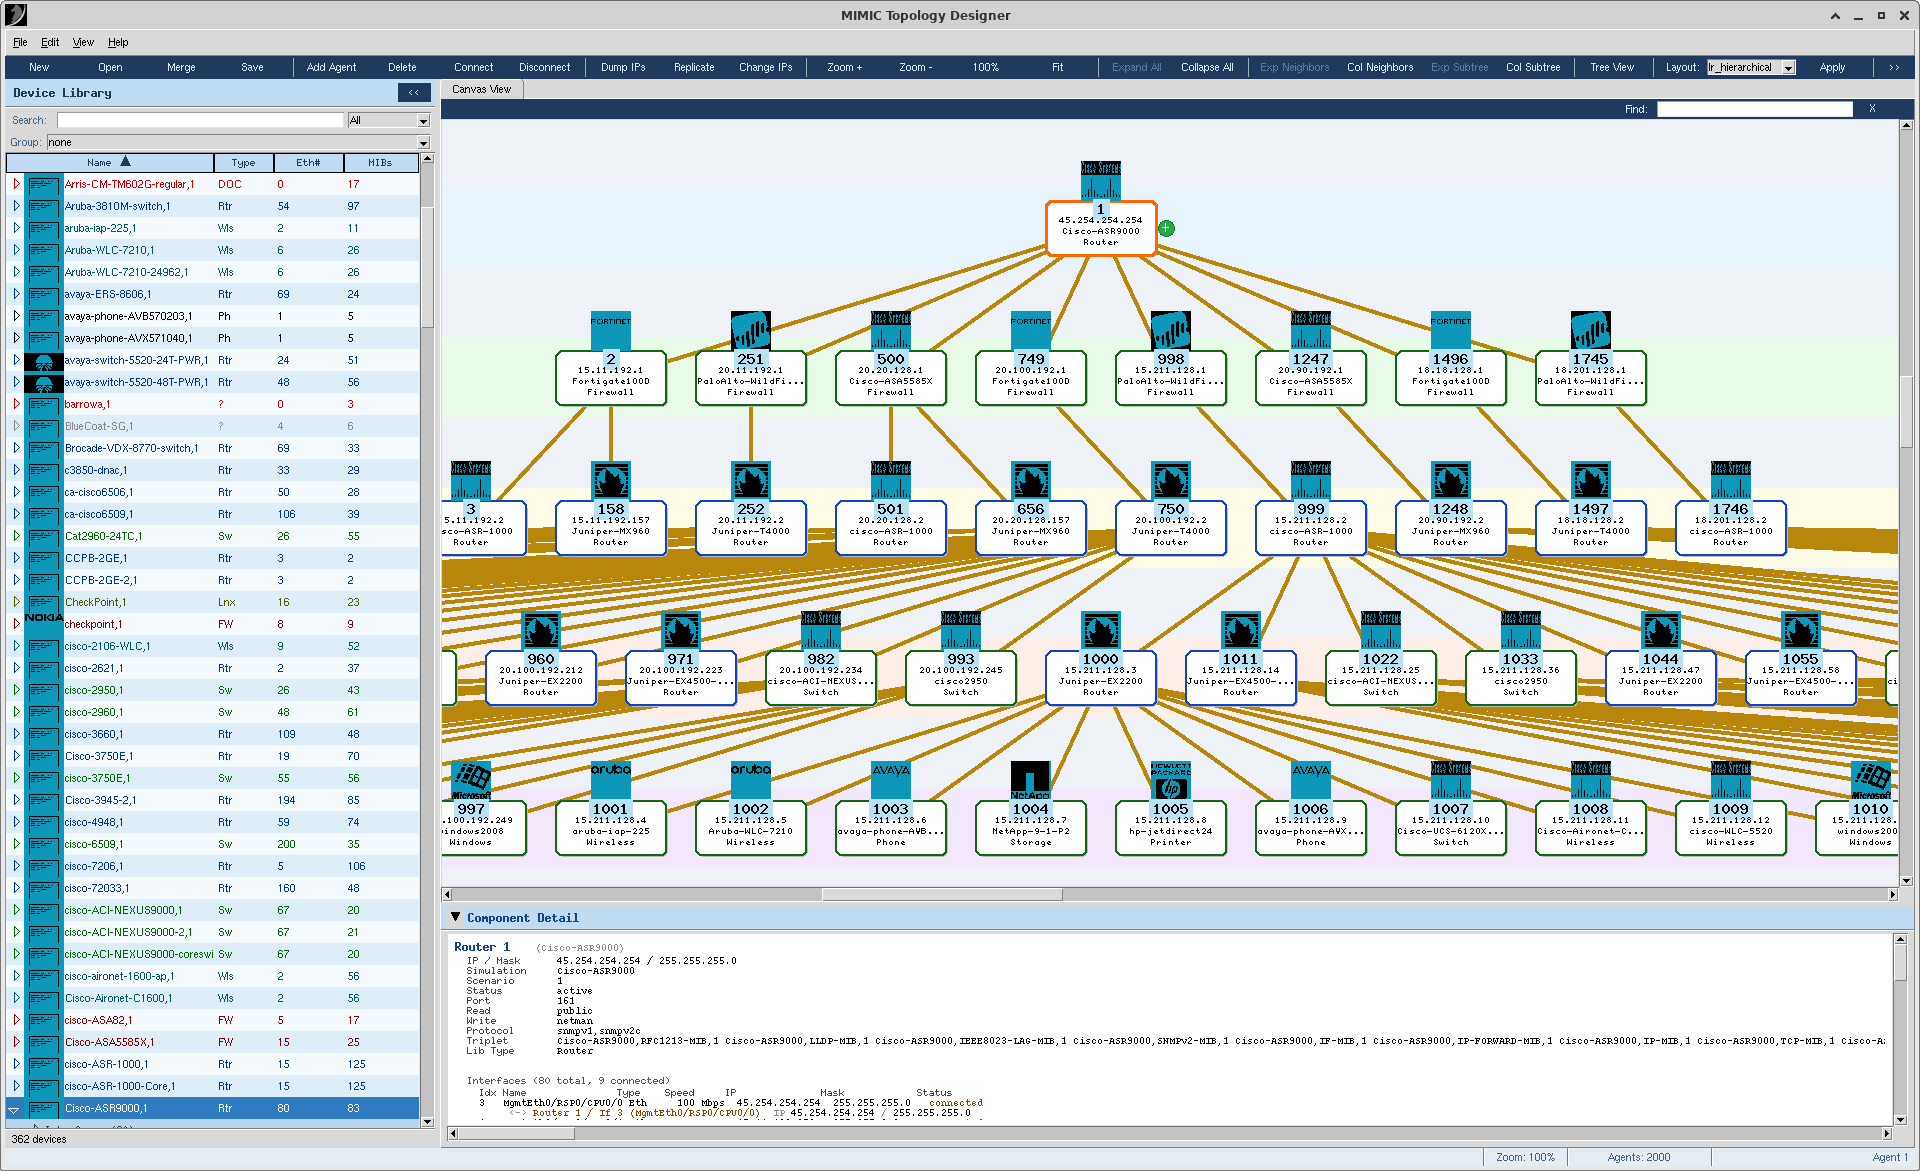Expand the barrowa,1 device row
Image resolution: width=1920 pixels, height=1171 pixels.
click(16, 404)
